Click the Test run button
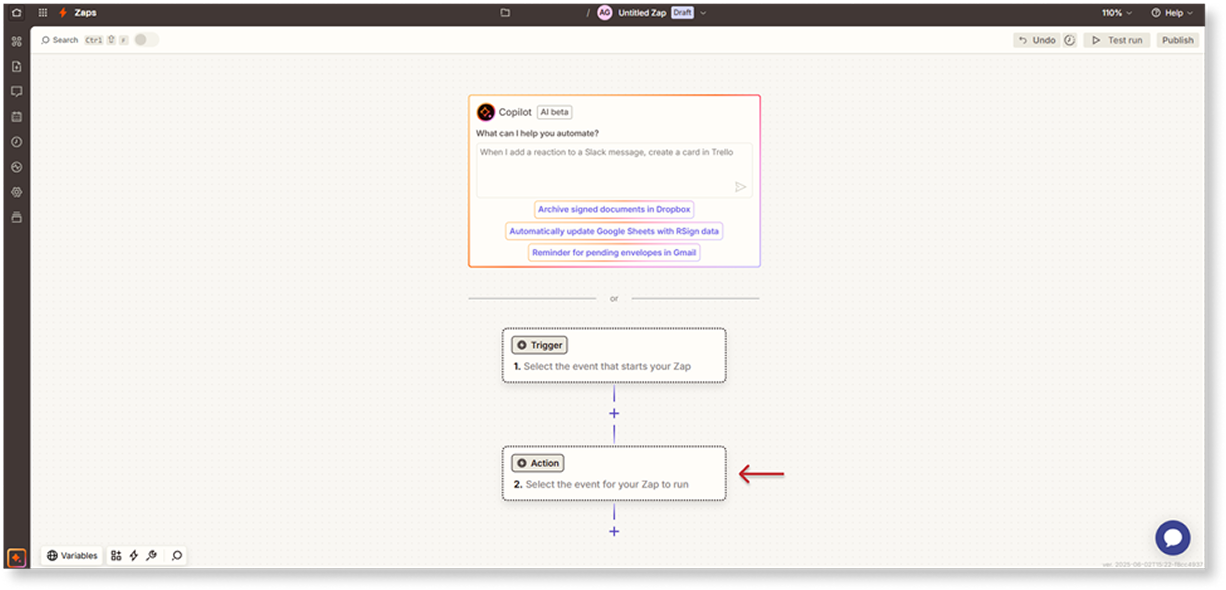1226x590 pixels. click(x=1117, y=40)
